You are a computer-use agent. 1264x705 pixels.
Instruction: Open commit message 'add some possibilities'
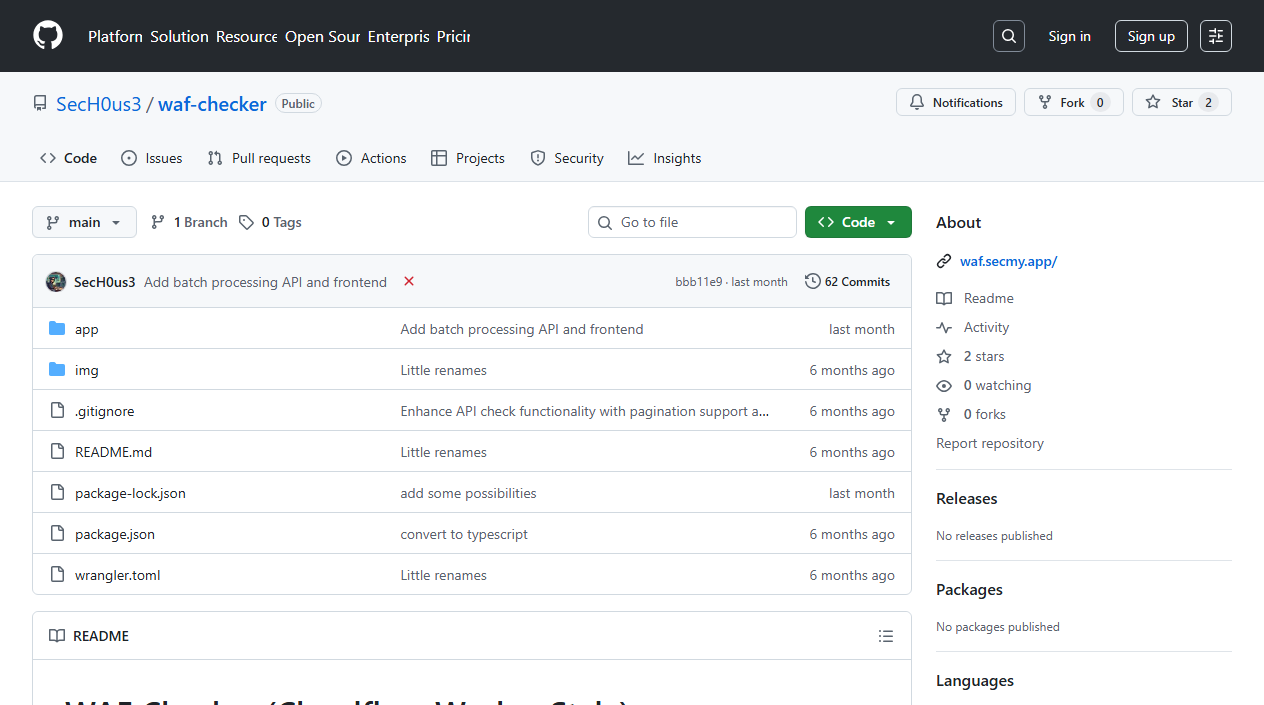point(468,493)
